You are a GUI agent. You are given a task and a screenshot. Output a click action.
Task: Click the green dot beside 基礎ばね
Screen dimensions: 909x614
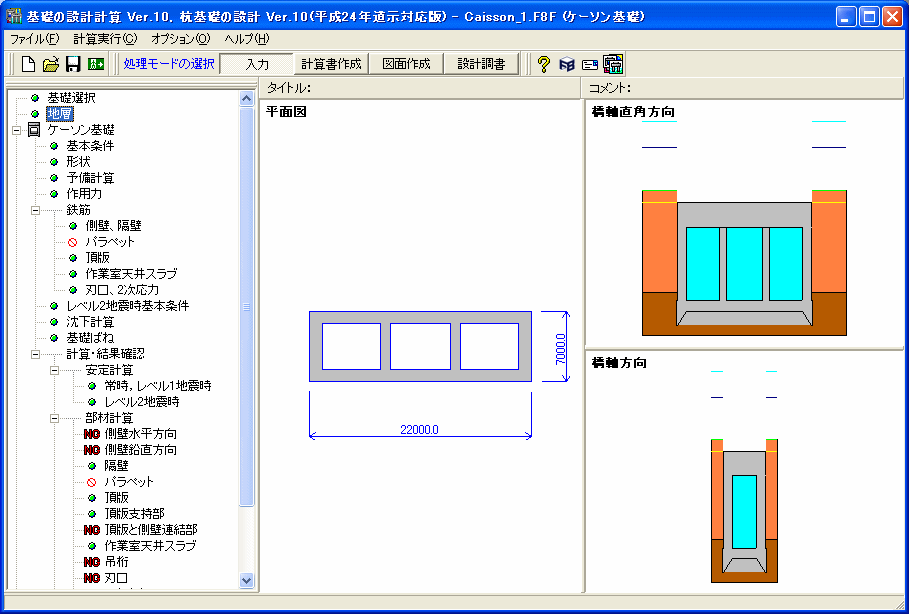[54, 338]
